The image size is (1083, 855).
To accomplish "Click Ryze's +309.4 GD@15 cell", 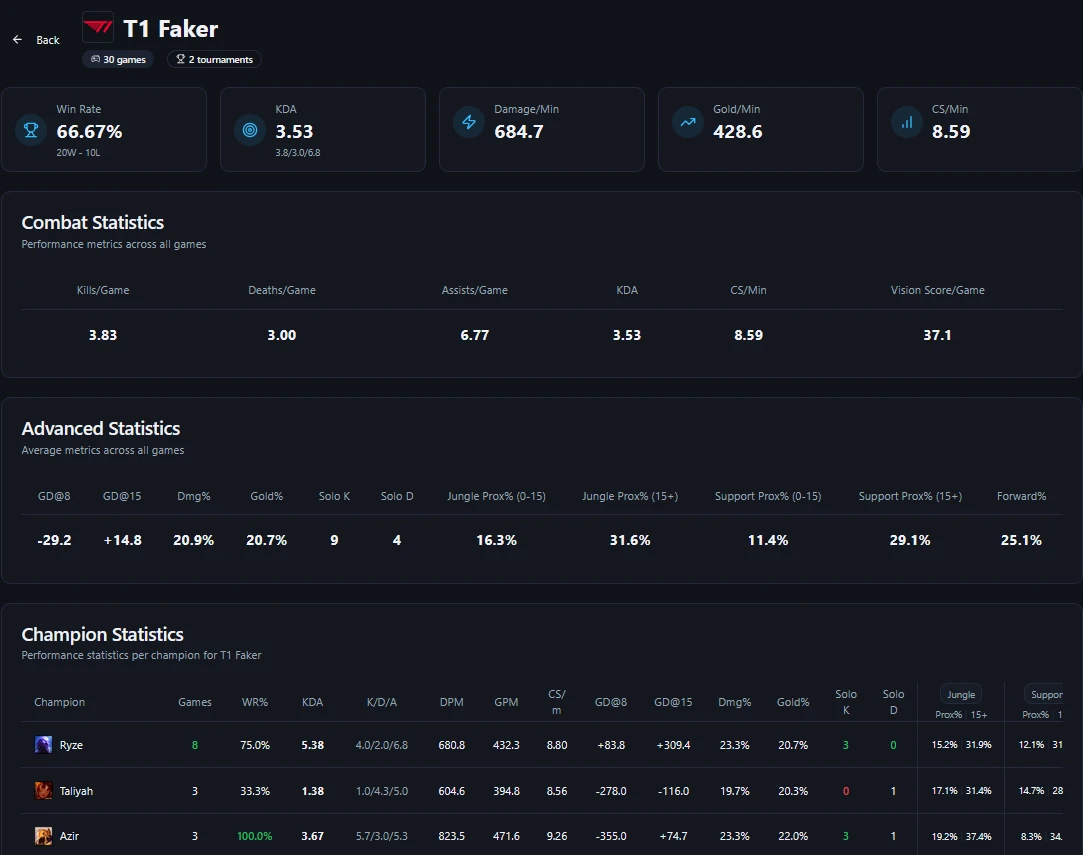I will 673,744.
